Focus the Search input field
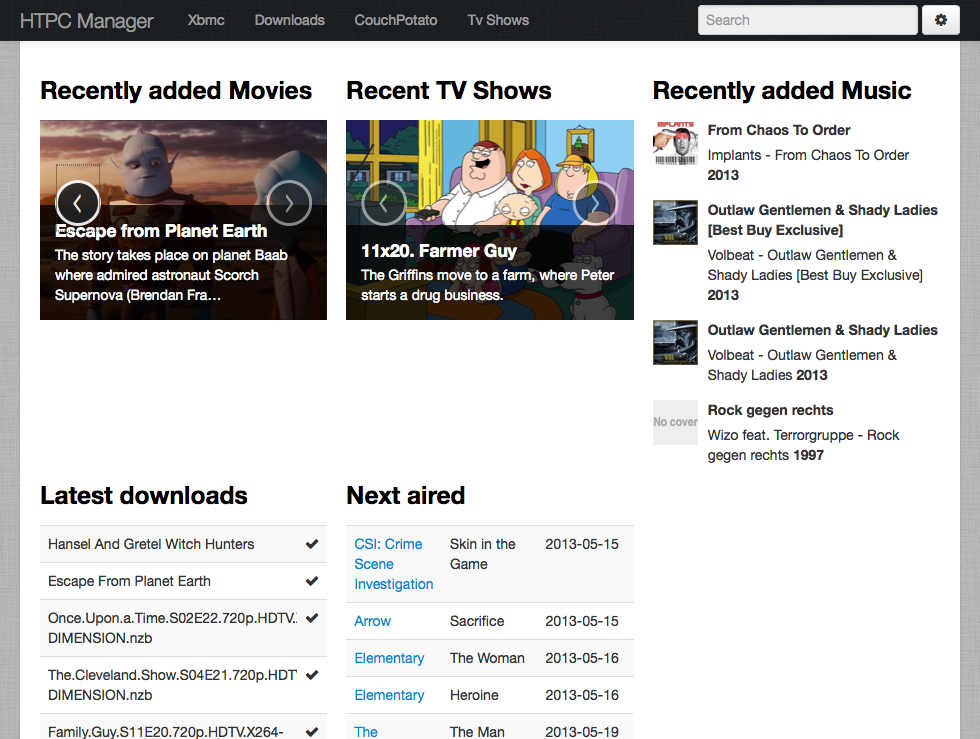This screenshot has width=980, height=739. click(808, 20)
